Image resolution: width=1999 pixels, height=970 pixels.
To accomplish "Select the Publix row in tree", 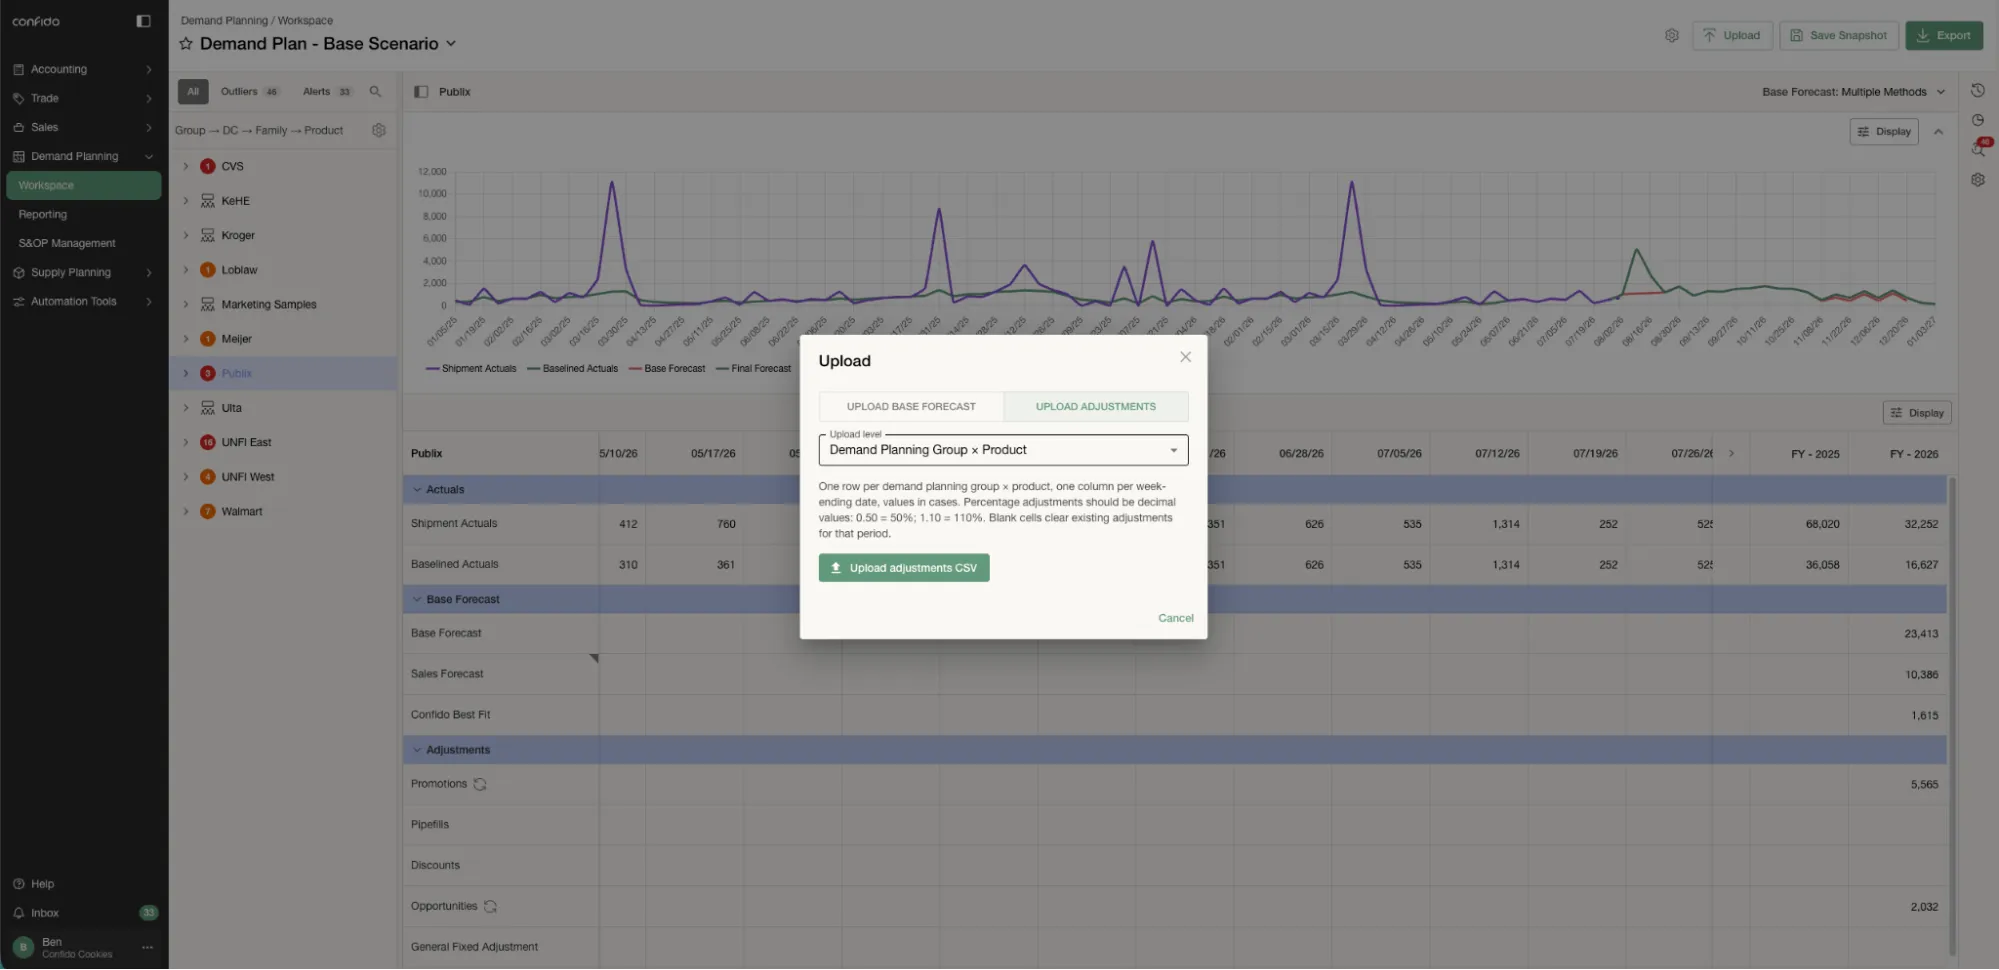I will [x=283, y=374].
